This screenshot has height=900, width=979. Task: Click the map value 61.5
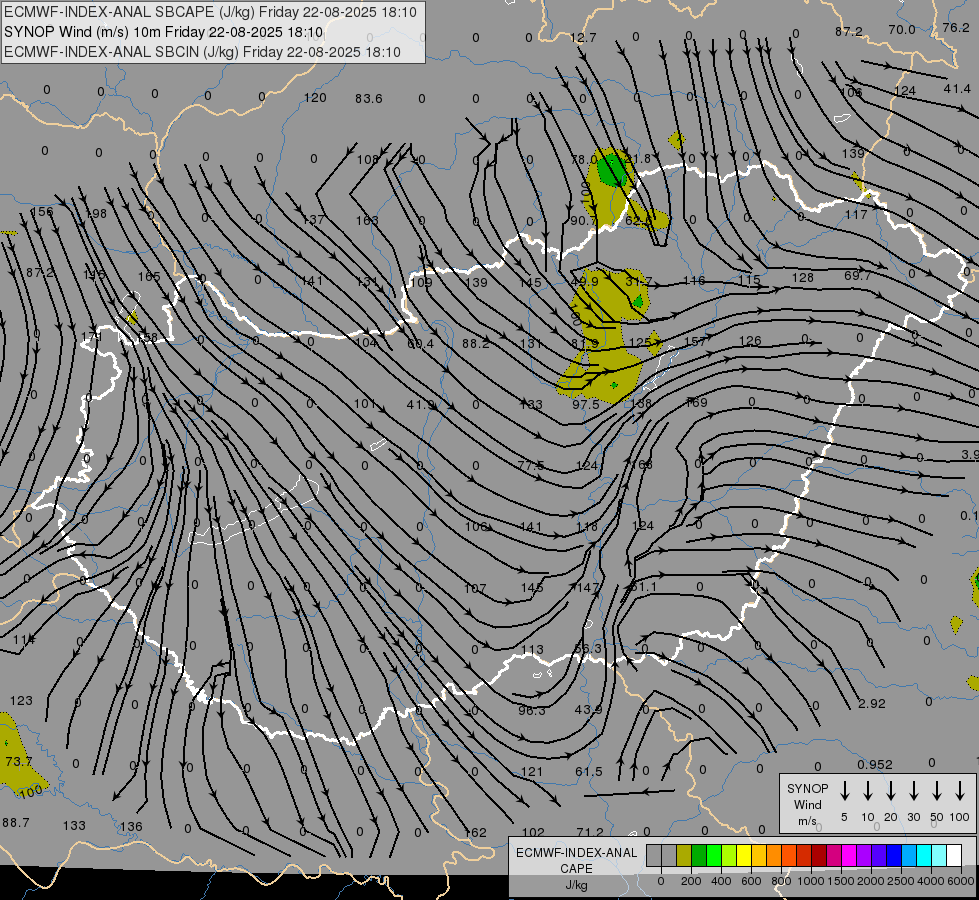tap(589, 772)
